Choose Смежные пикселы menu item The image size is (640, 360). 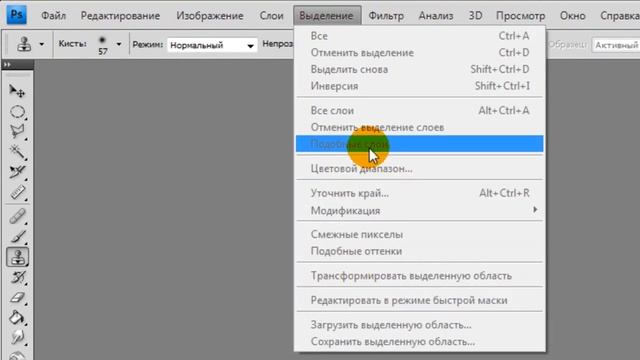point(420,235)
